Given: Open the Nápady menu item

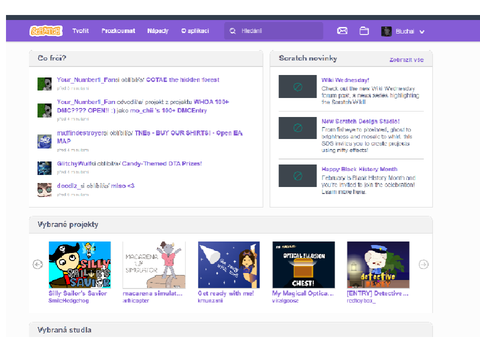Looking at the screenshot, I should [x=158, y=31].
